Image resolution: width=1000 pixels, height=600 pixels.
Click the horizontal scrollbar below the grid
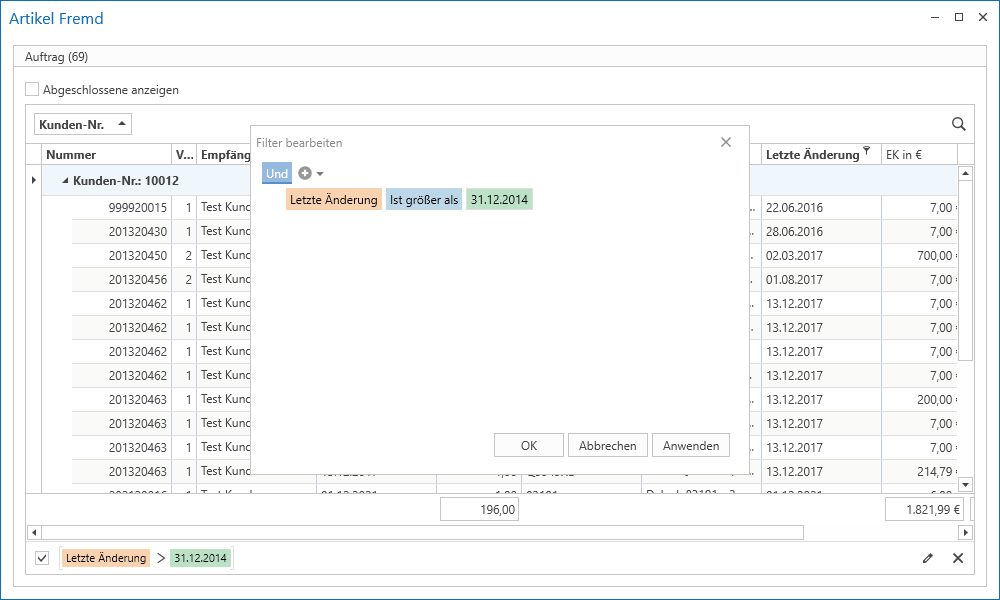pyautogui.click(x=420, y=533)
